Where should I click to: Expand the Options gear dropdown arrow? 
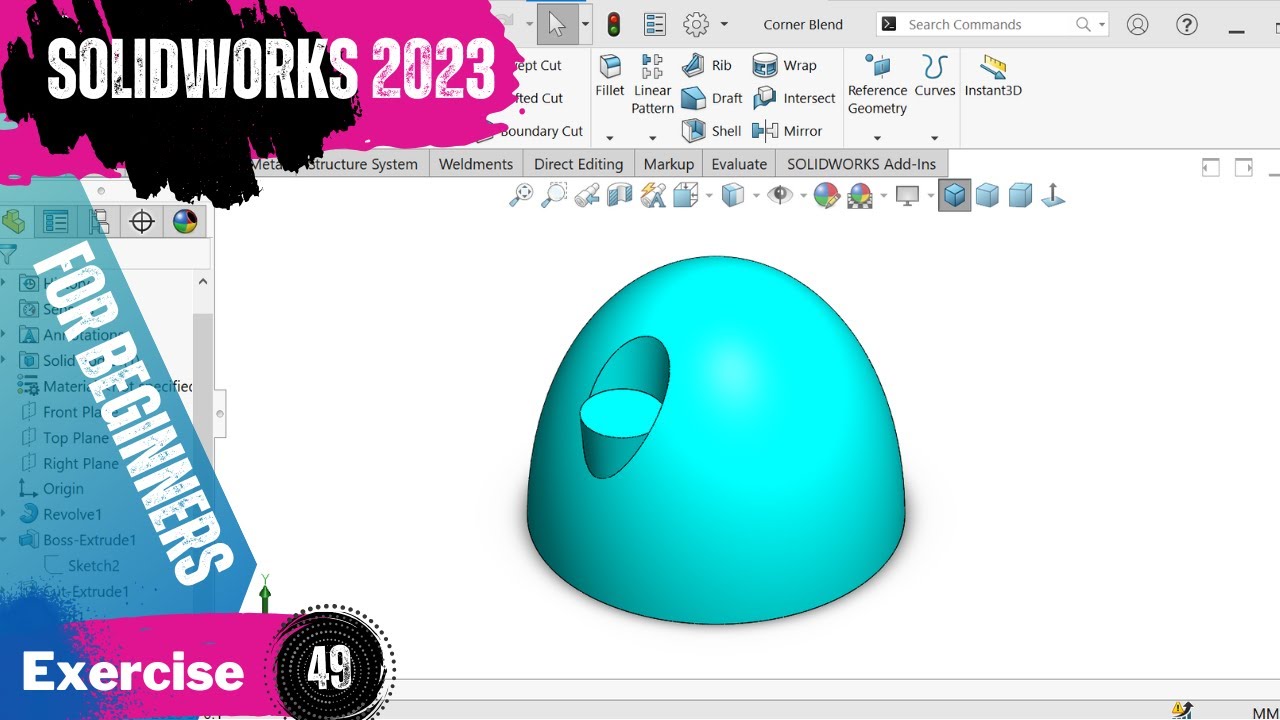724,24
